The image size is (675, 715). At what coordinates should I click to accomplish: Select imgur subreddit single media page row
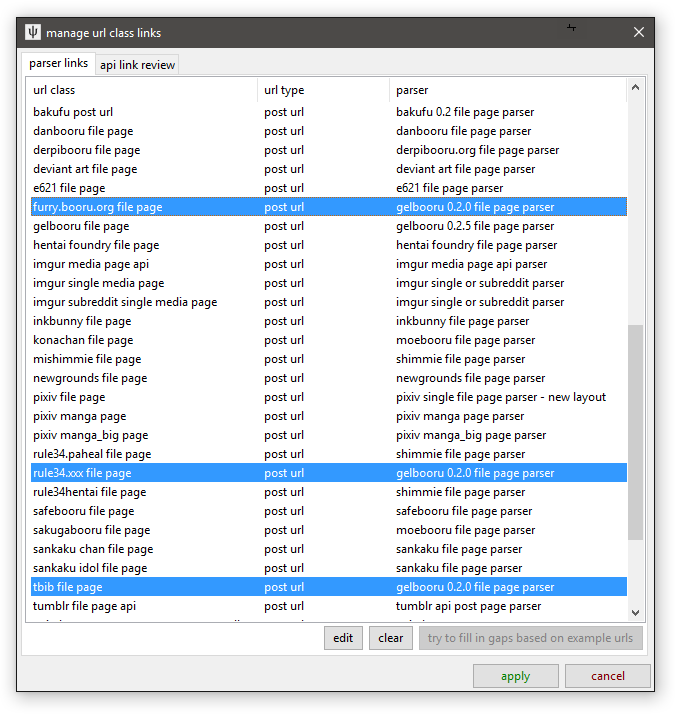click(329, 302)
